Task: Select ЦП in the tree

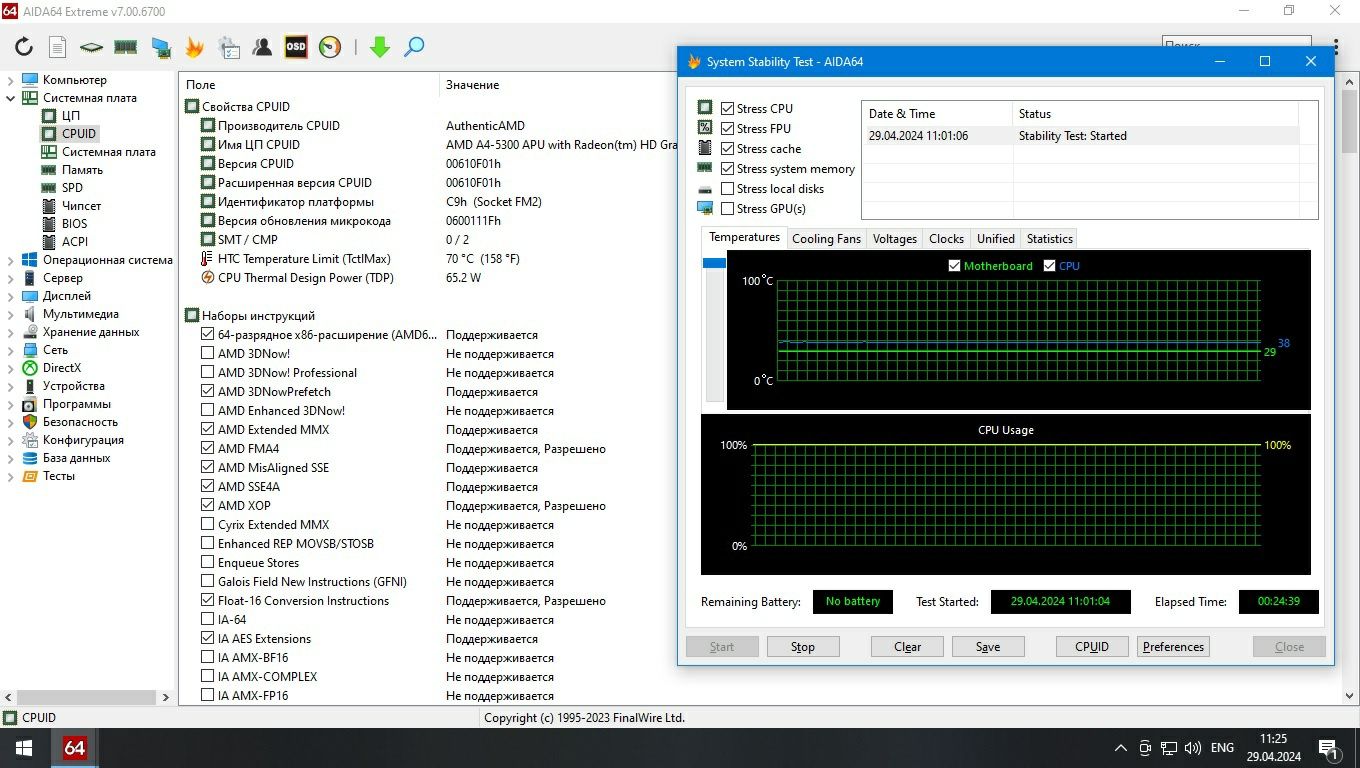Action: (70, 116)
